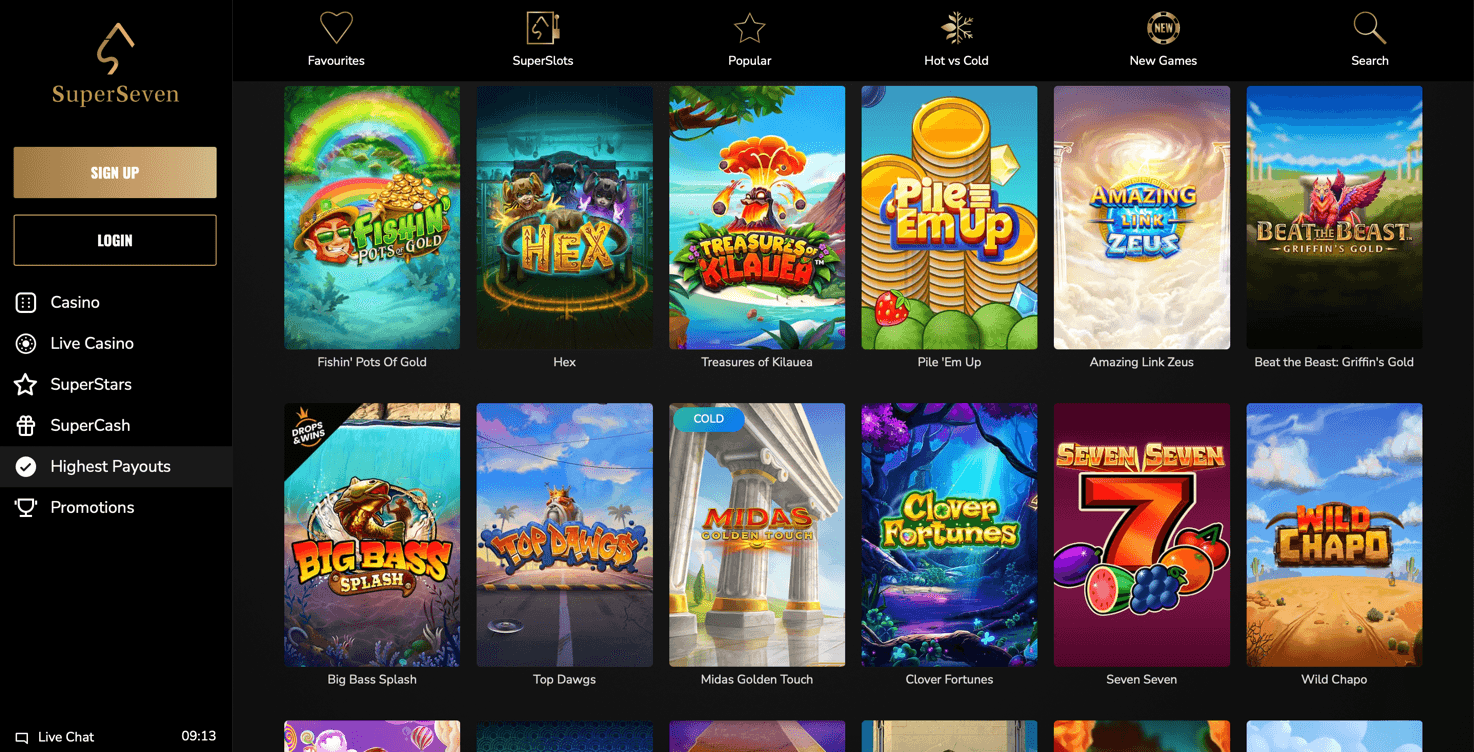Image resolution: width=1474 pixels, height=752 pixels.
Task: Open New Games via the badge icon
Action: click(1163, 28)
